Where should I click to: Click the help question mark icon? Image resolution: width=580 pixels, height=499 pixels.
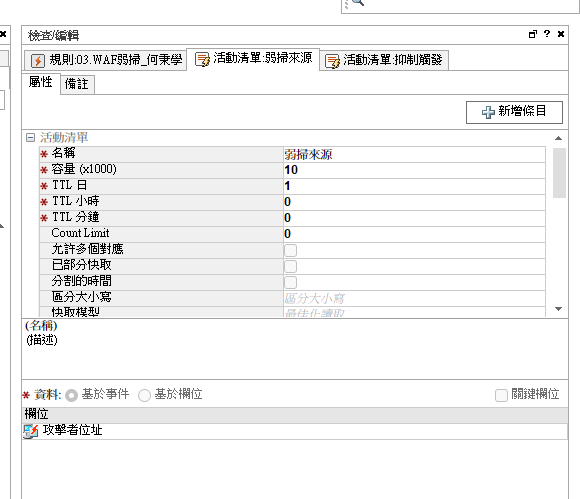point(547,34)
